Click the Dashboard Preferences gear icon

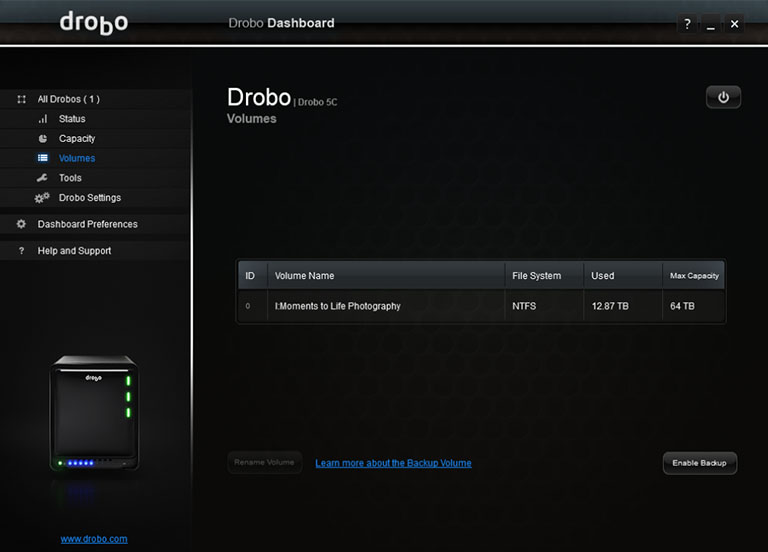click(x=21, y=224)
